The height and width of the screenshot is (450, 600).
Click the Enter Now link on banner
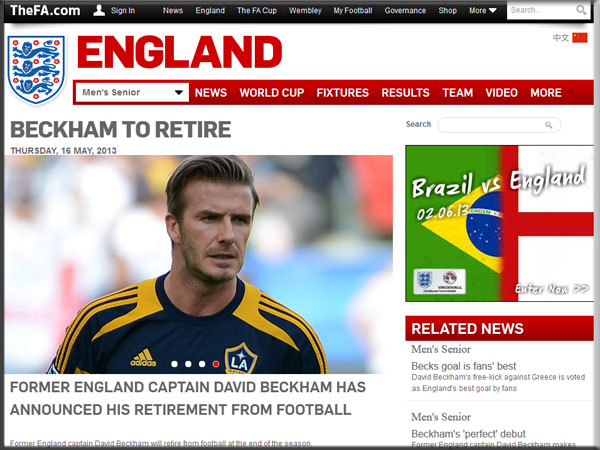(x=551, y=289)
